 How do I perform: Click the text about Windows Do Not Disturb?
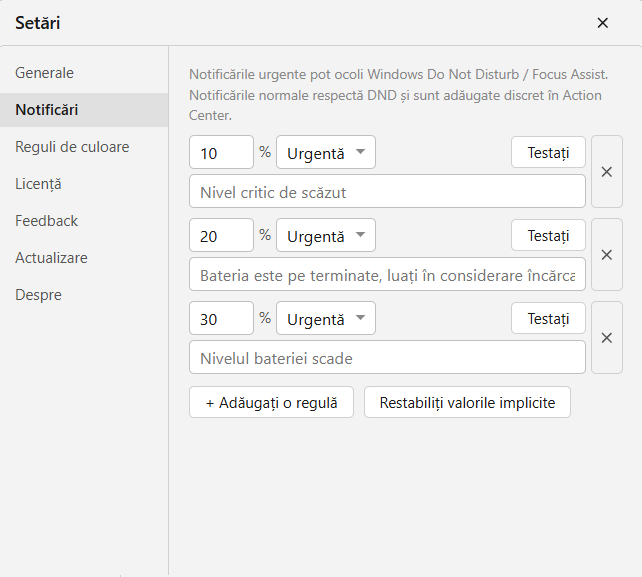point(398,95)
